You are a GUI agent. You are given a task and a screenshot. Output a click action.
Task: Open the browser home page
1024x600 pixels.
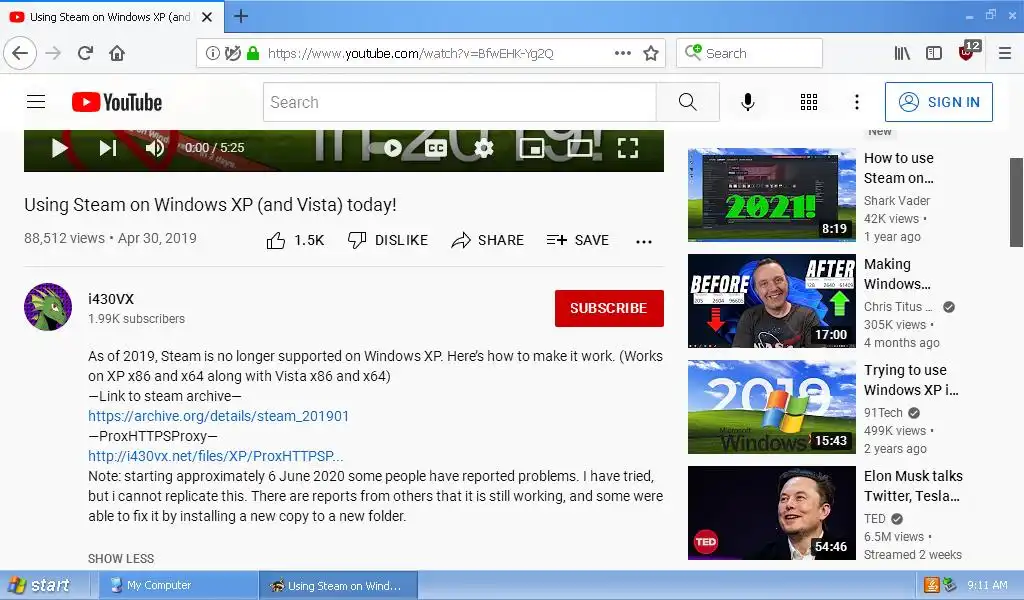[x=117, y=53]
